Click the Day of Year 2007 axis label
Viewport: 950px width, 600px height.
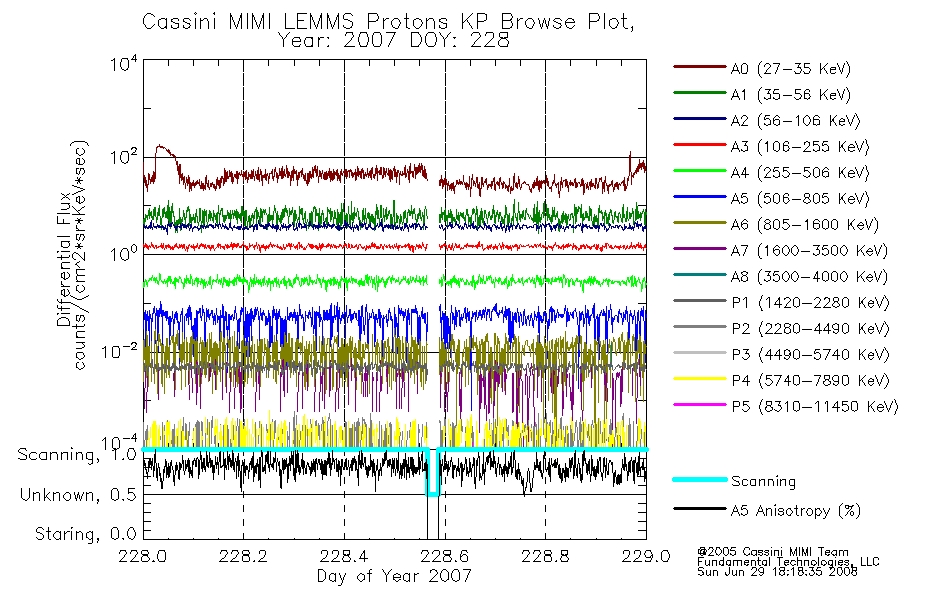(394, 576)
